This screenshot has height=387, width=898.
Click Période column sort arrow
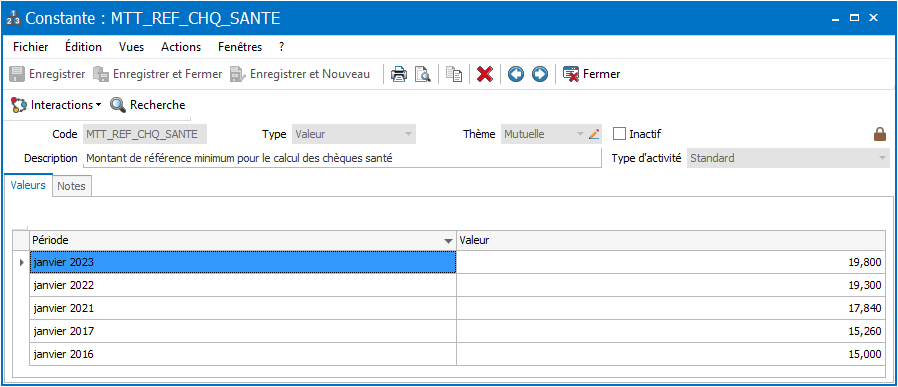click(448, 241)
